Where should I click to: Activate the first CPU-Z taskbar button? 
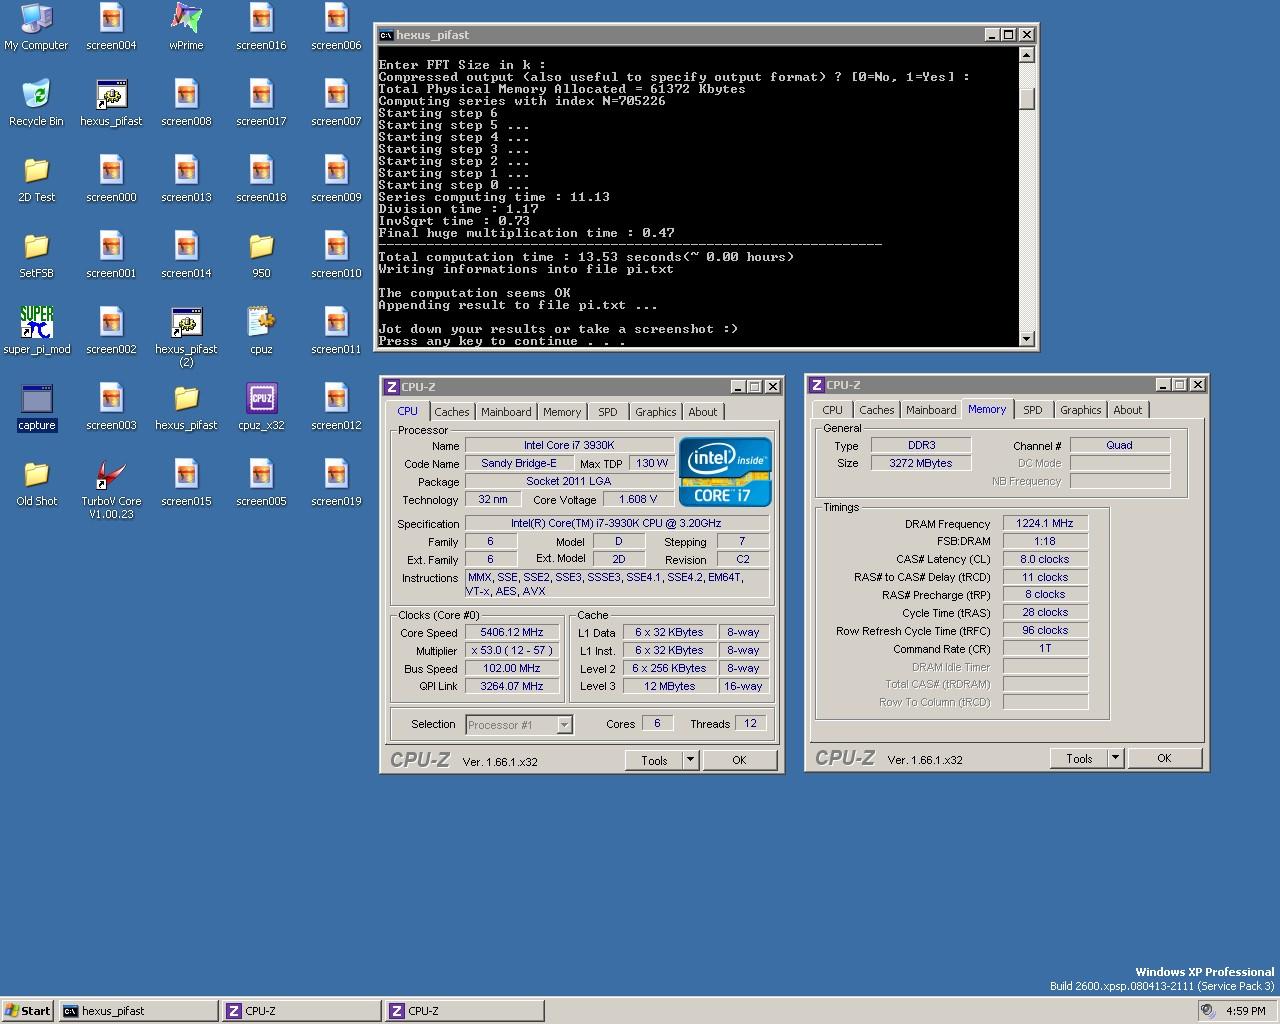301,1011
